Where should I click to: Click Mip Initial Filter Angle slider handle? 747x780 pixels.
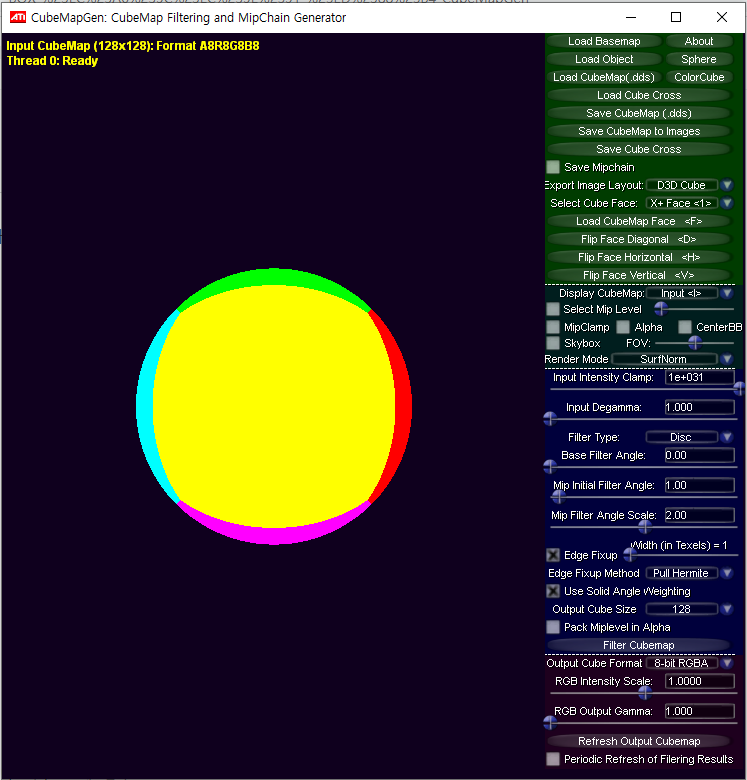click(559, 496)
